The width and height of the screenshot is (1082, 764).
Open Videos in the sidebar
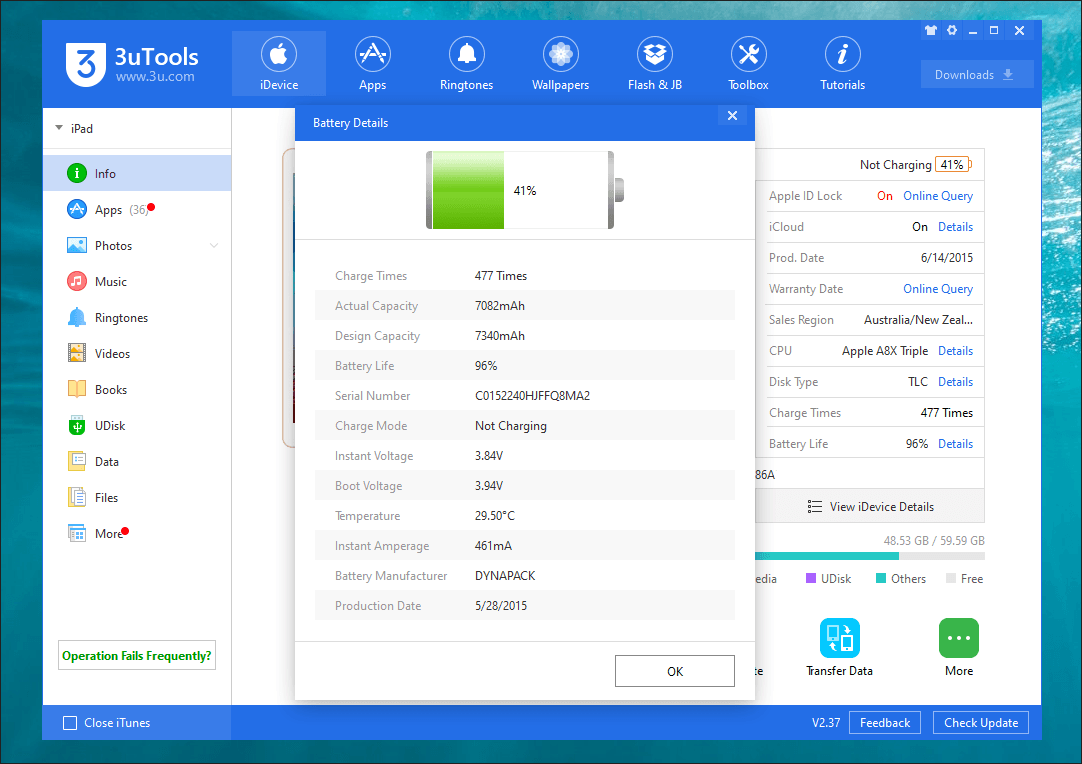(137, 353)
